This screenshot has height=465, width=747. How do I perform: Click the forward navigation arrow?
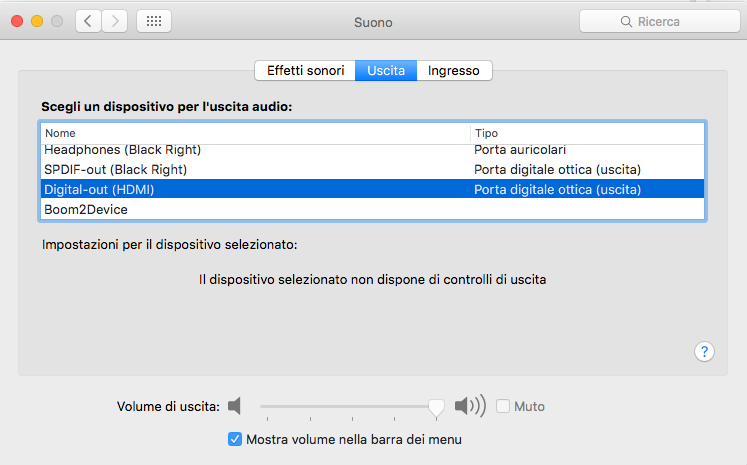[115, 21]
